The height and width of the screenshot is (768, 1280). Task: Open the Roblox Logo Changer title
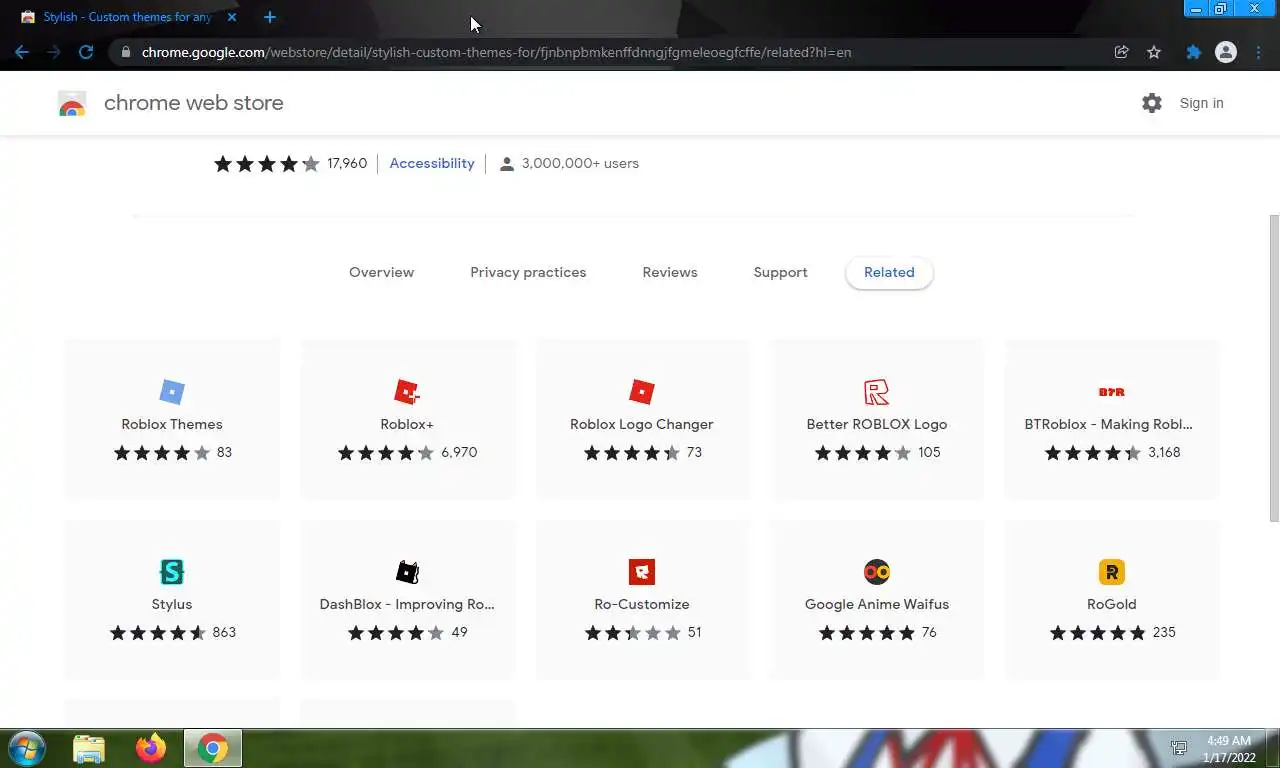642,424
